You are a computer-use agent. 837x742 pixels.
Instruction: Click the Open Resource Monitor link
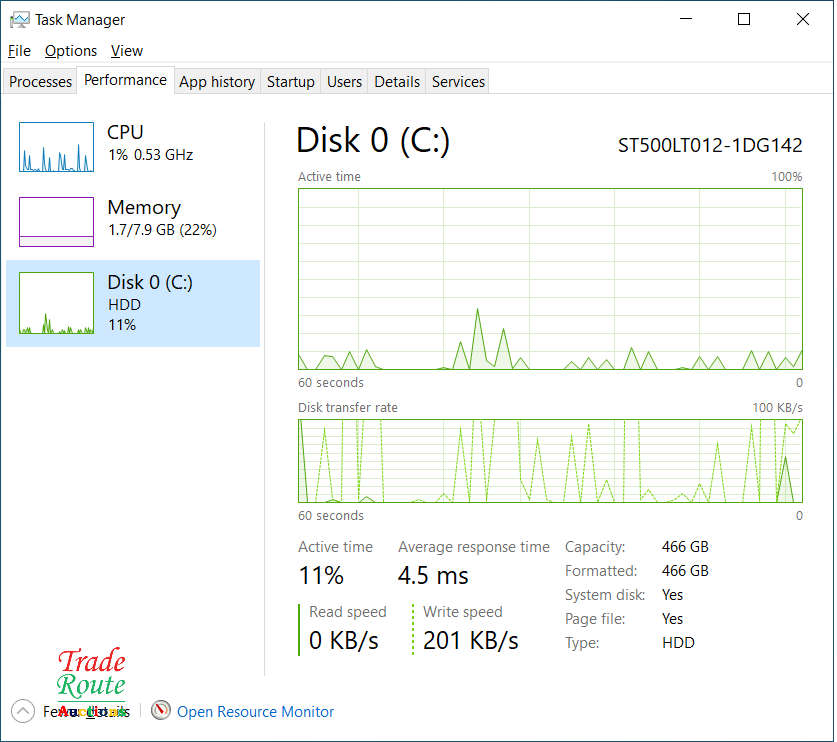click(255, 712)
